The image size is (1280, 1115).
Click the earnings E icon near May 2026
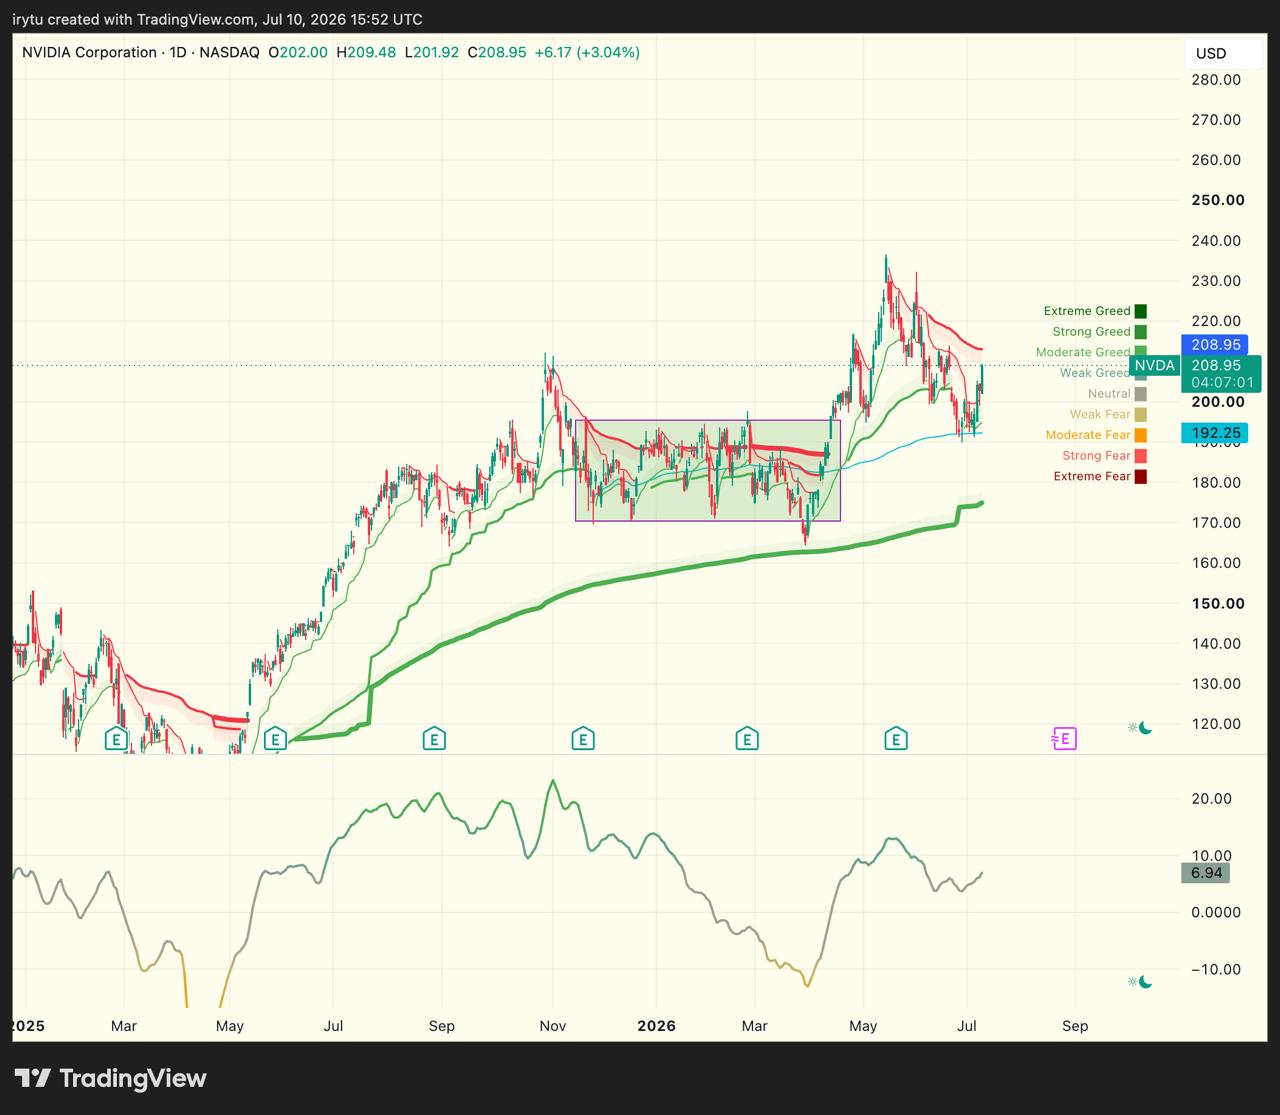click(896, 739)
